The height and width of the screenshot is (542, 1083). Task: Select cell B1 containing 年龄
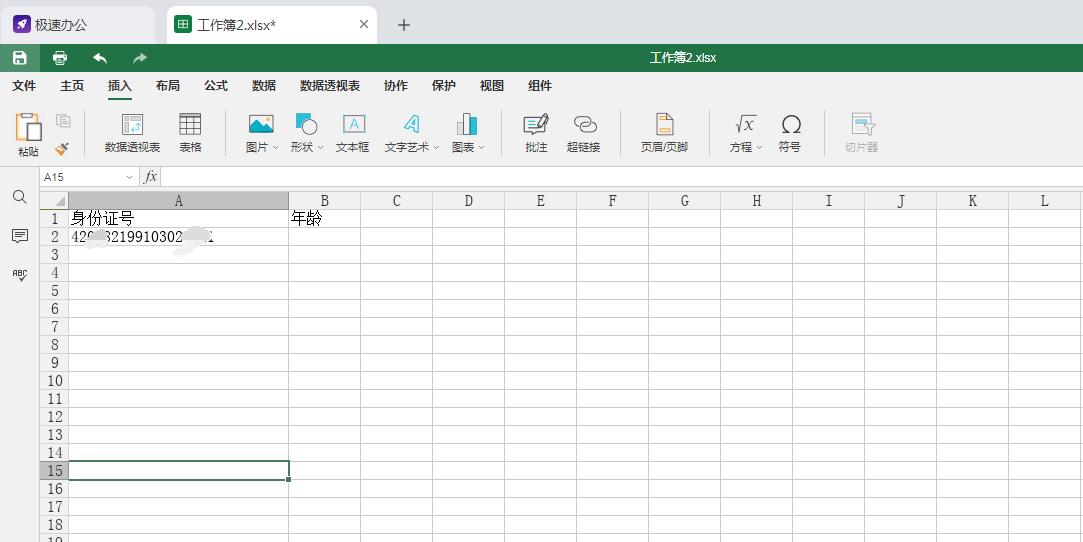pos(324,219)
